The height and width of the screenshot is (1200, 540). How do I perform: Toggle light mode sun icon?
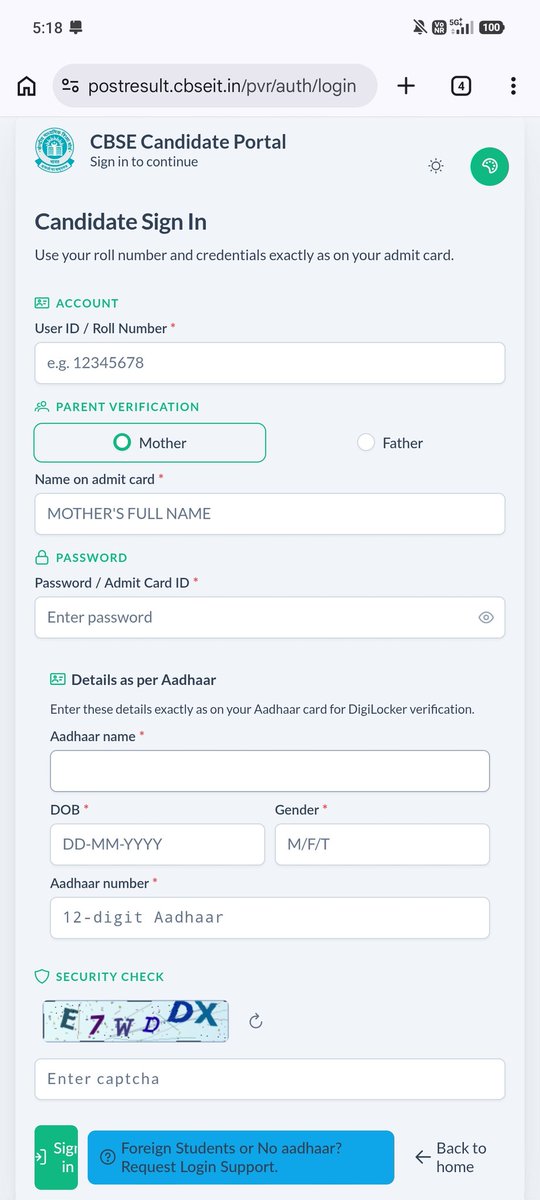tap(436, 166)
